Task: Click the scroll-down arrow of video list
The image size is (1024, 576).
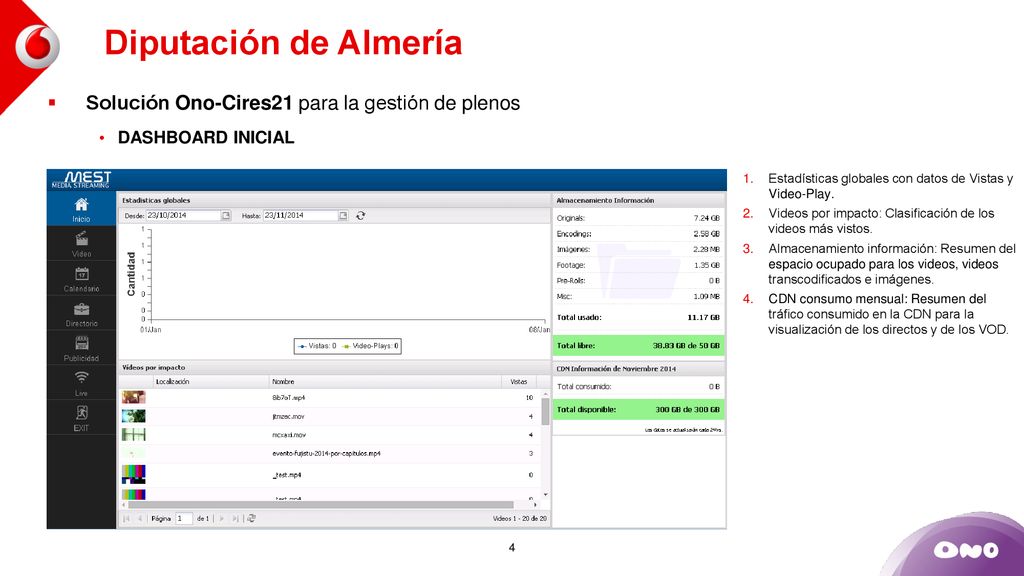Action: pyautogui.click(x=545, y=495)
